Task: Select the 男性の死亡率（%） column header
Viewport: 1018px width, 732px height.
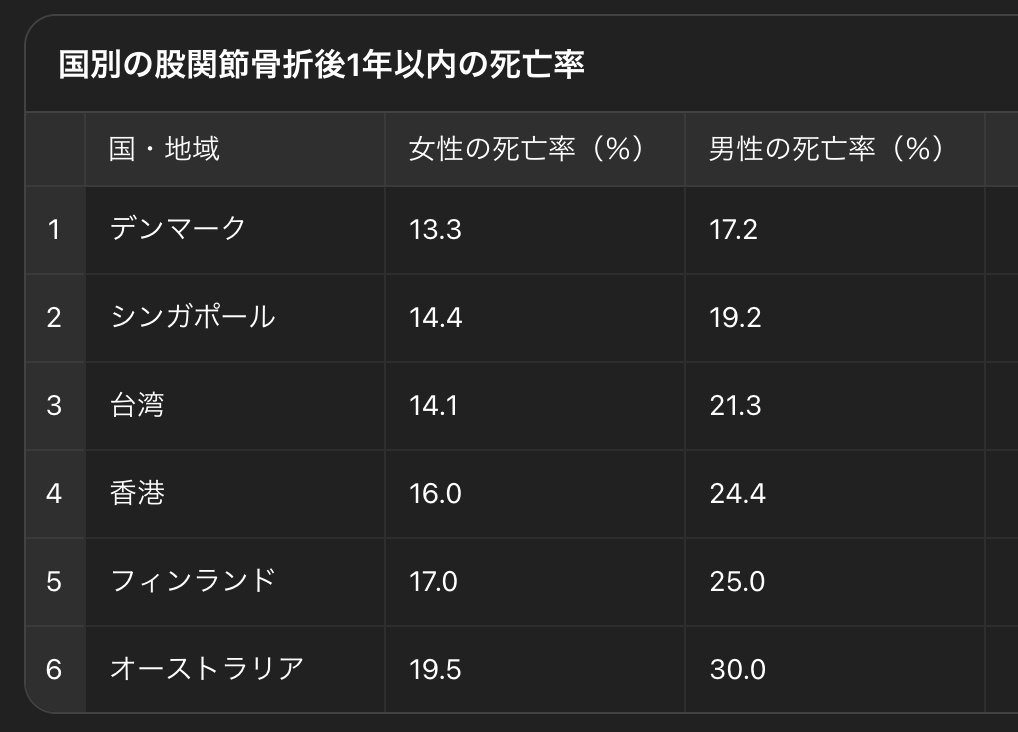Action: pyautogui.click(x=826, y=149)
